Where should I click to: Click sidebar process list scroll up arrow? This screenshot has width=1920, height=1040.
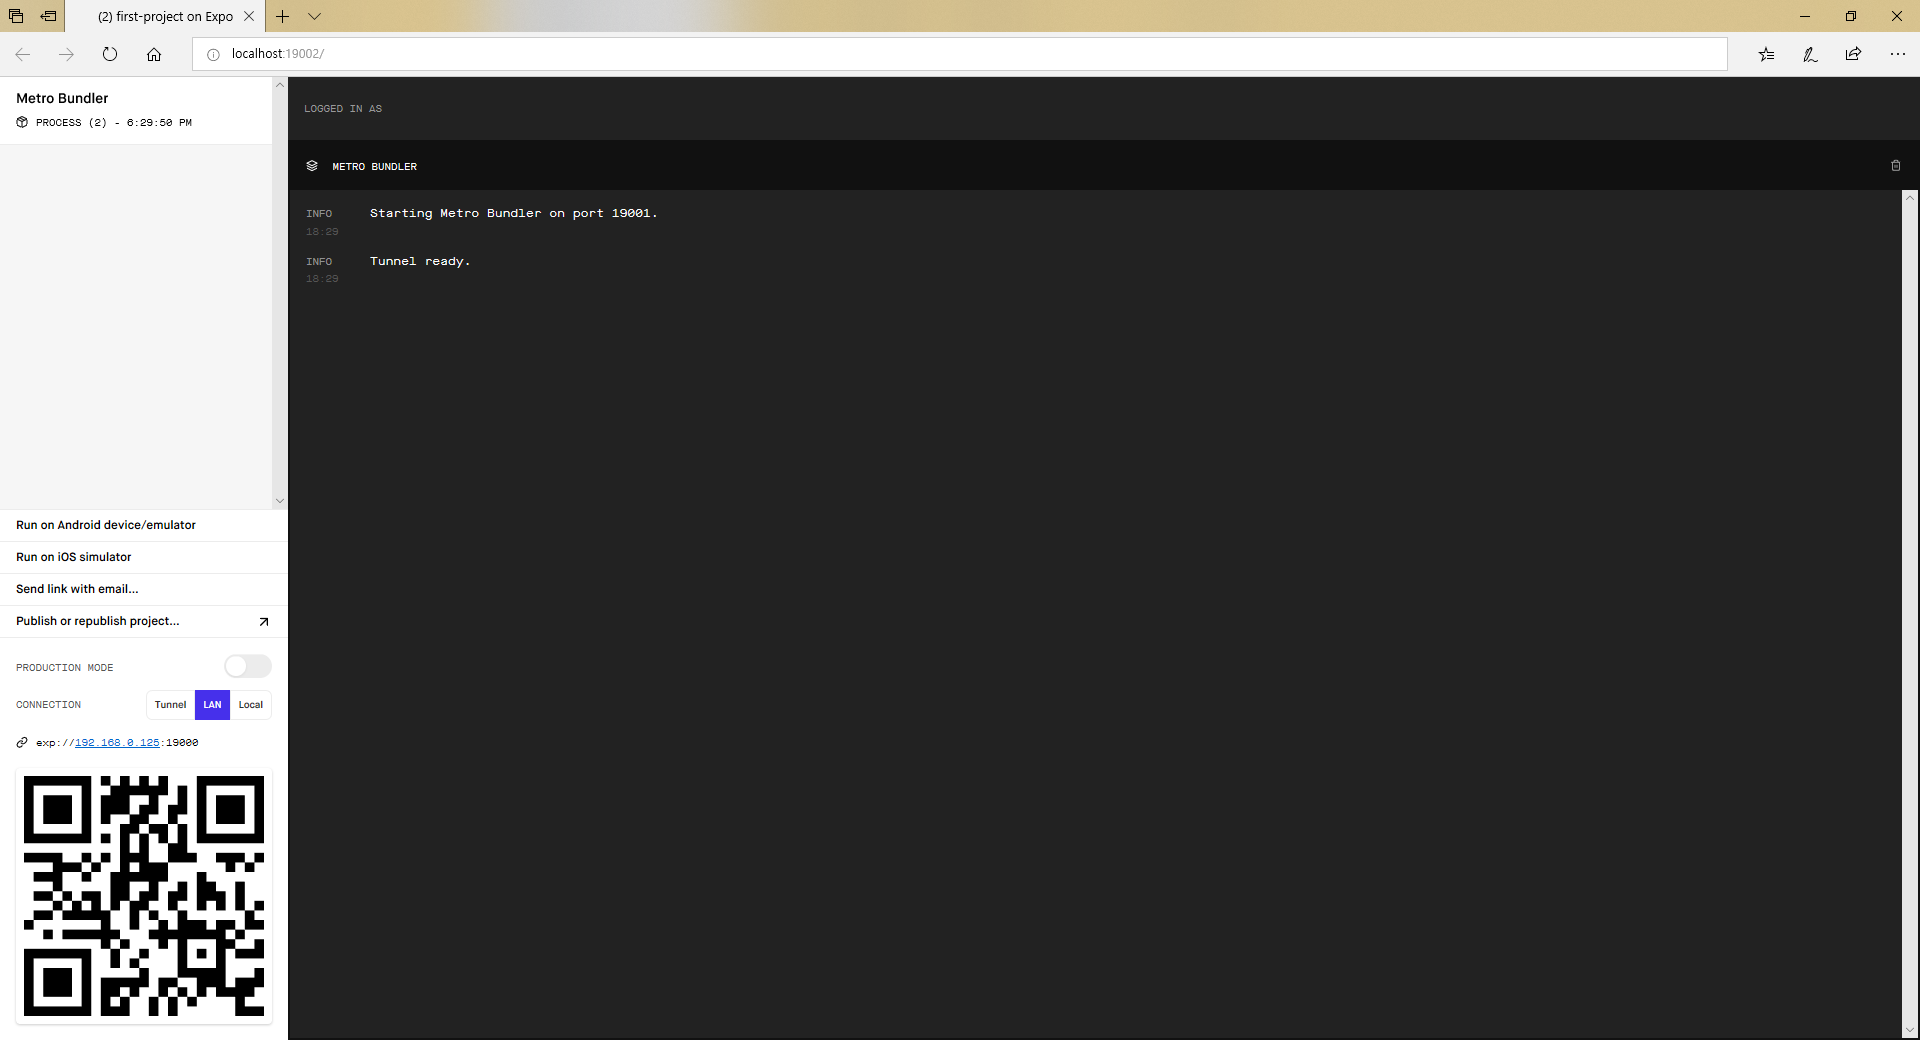[x=280, y=85]
